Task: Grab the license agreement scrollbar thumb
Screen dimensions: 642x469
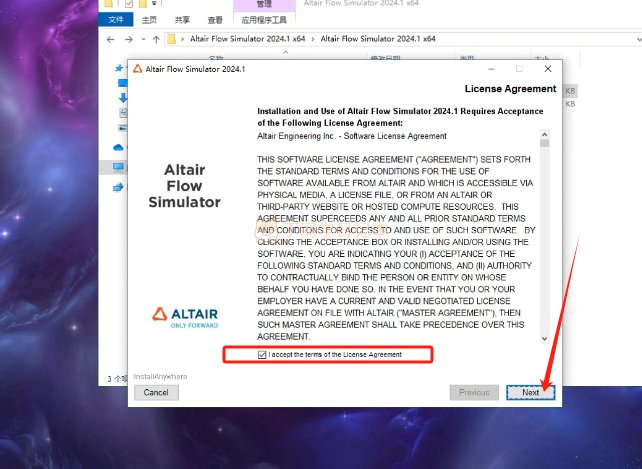Action: pyautogui.click(x=545, y=143)
